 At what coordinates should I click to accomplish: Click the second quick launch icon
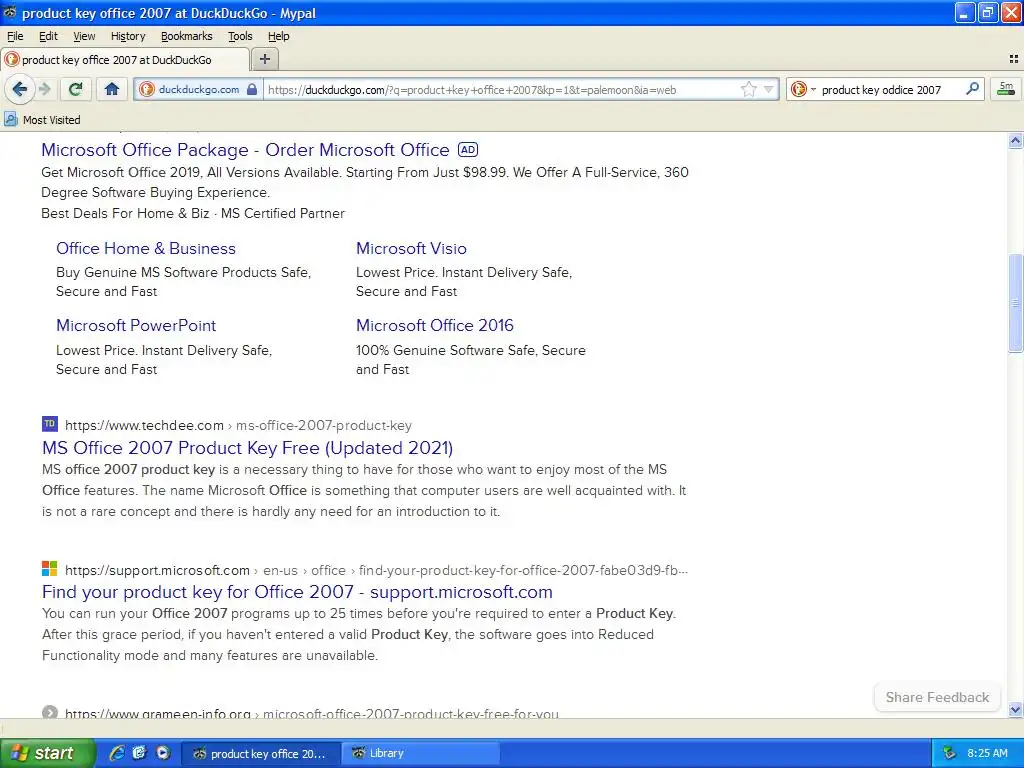(x=140, y=753)
